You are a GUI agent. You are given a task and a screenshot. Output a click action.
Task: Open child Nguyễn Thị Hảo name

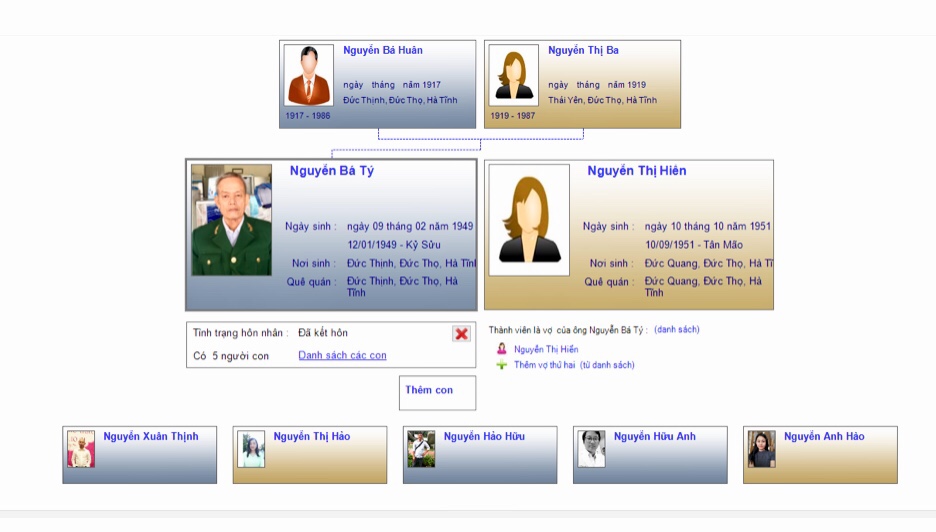click(x=312, y=436)
